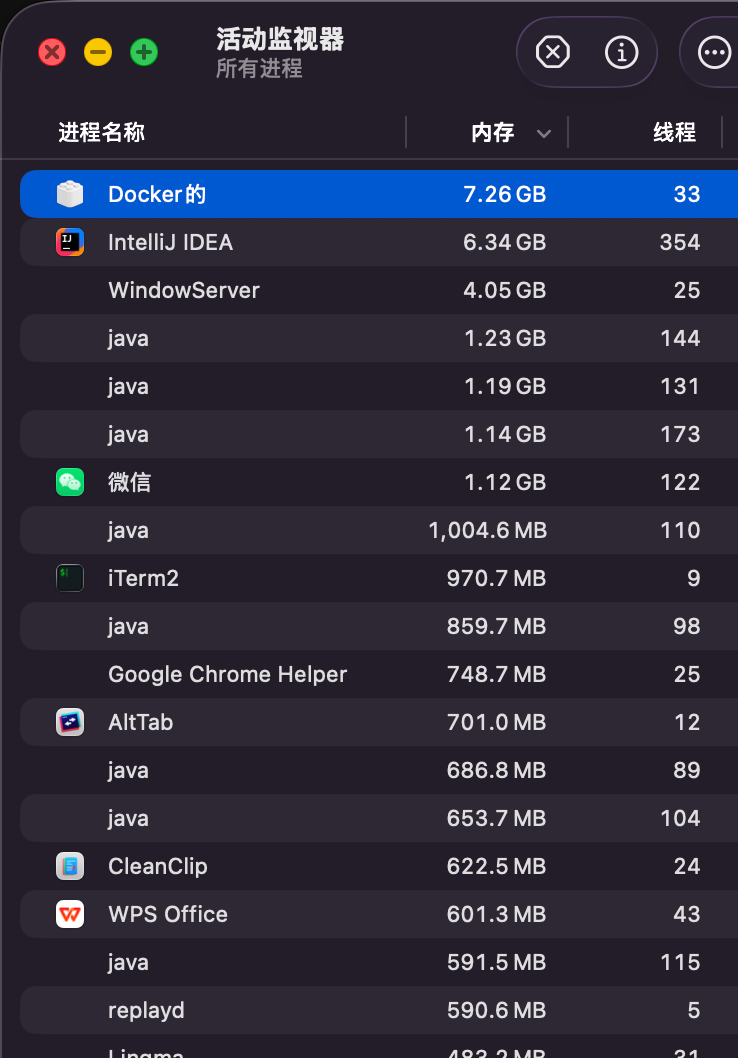The height and width of the screenshot is (1058, 738).
Task: Select the iTerm2 process row
Action: [379, 578]
